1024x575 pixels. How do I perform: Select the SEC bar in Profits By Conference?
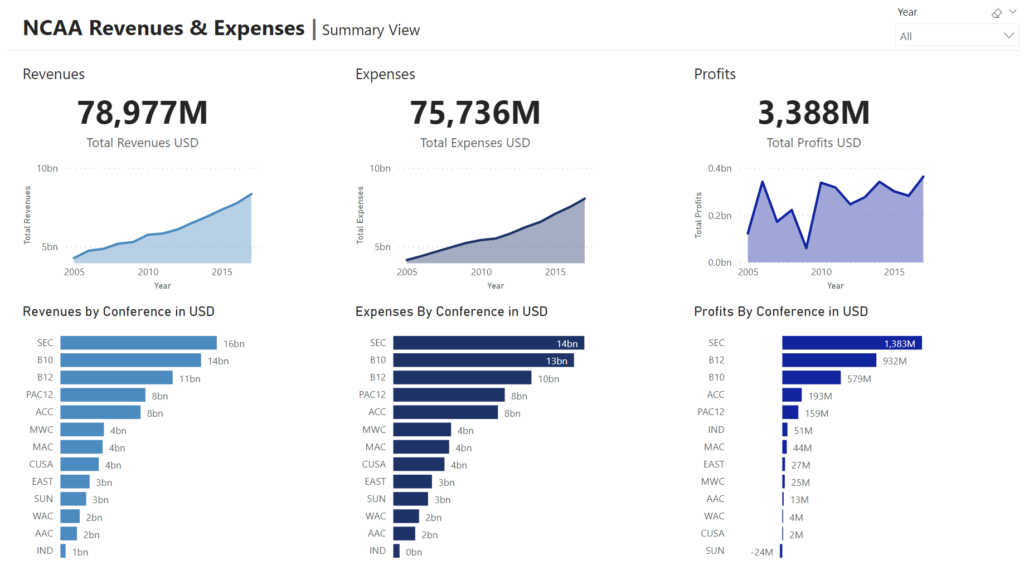[851, 343]
